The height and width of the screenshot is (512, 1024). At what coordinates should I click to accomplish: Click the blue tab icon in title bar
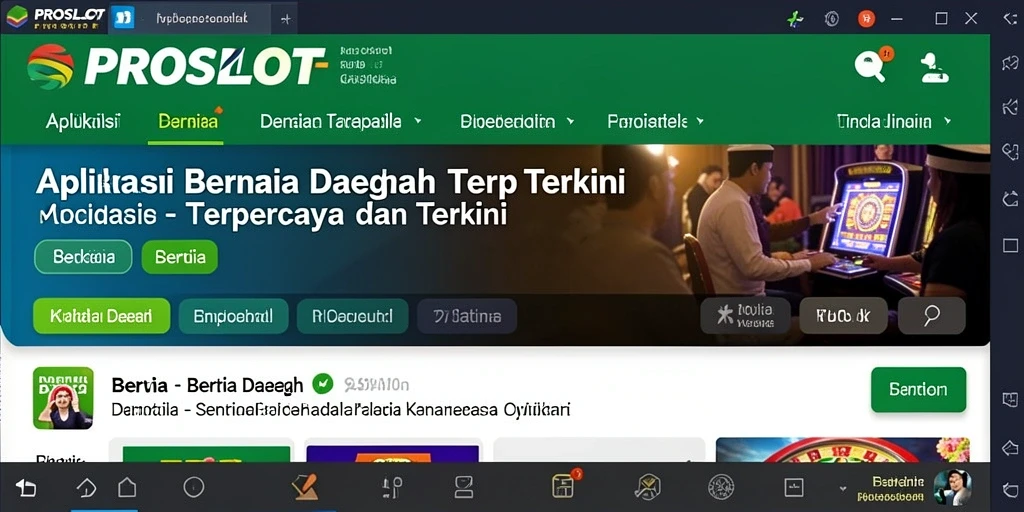click(x=123, y=18)
